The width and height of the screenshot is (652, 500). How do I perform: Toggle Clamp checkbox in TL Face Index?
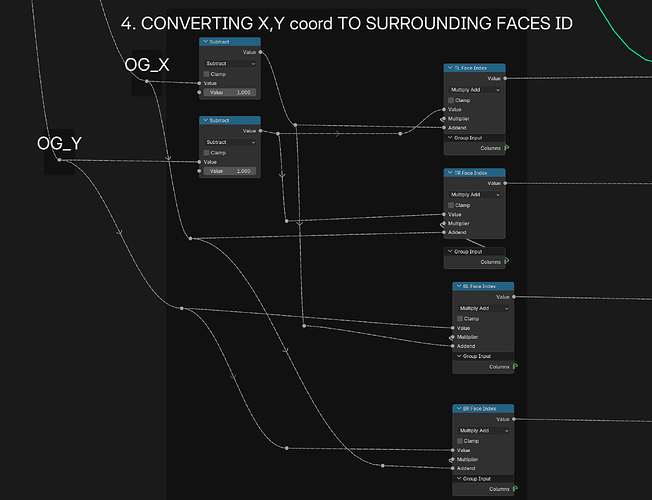pos(451,100)
